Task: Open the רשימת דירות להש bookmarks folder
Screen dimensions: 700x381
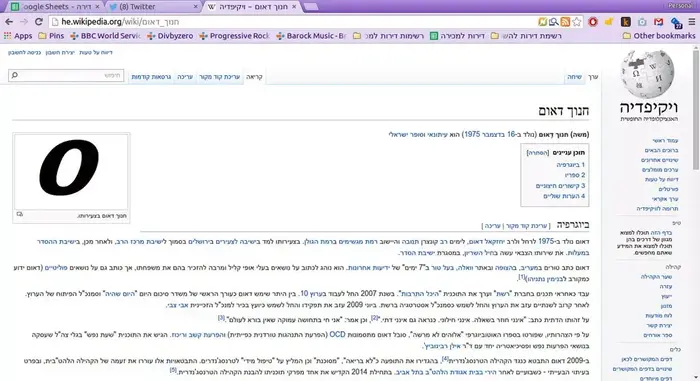Action: (x=526, y=36)
